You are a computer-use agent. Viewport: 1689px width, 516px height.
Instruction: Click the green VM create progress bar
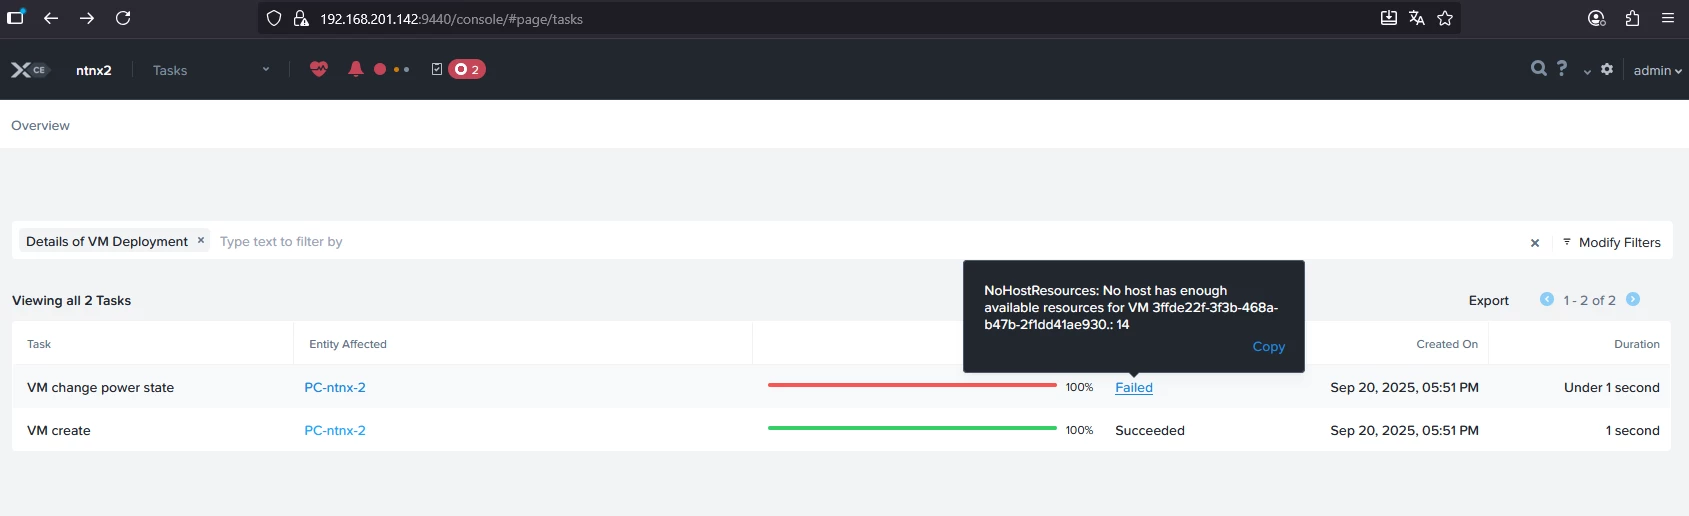[x=912, y=428]
